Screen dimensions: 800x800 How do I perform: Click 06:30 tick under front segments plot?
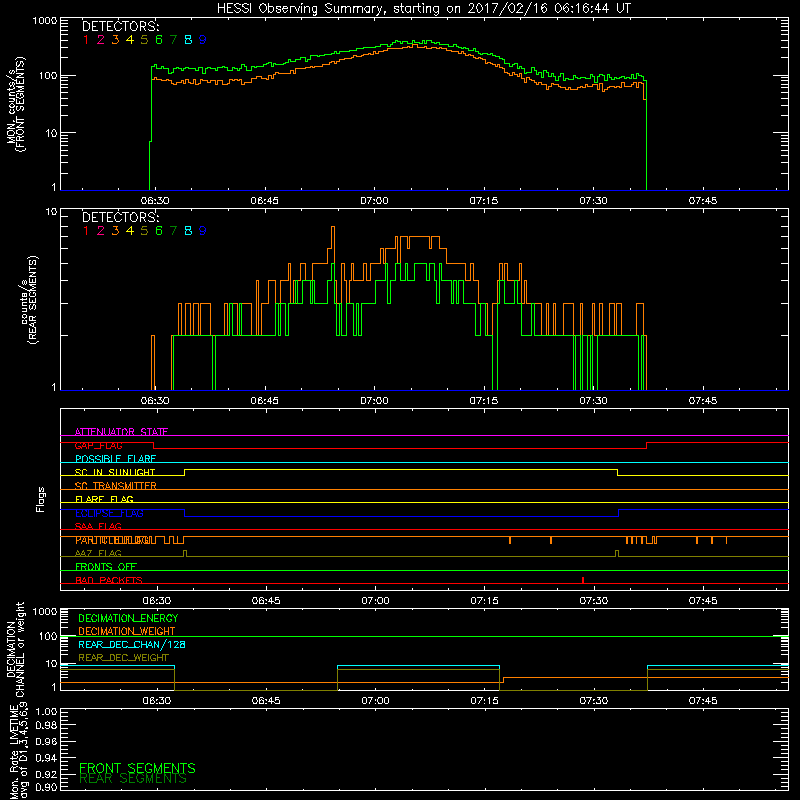point(155,201)
